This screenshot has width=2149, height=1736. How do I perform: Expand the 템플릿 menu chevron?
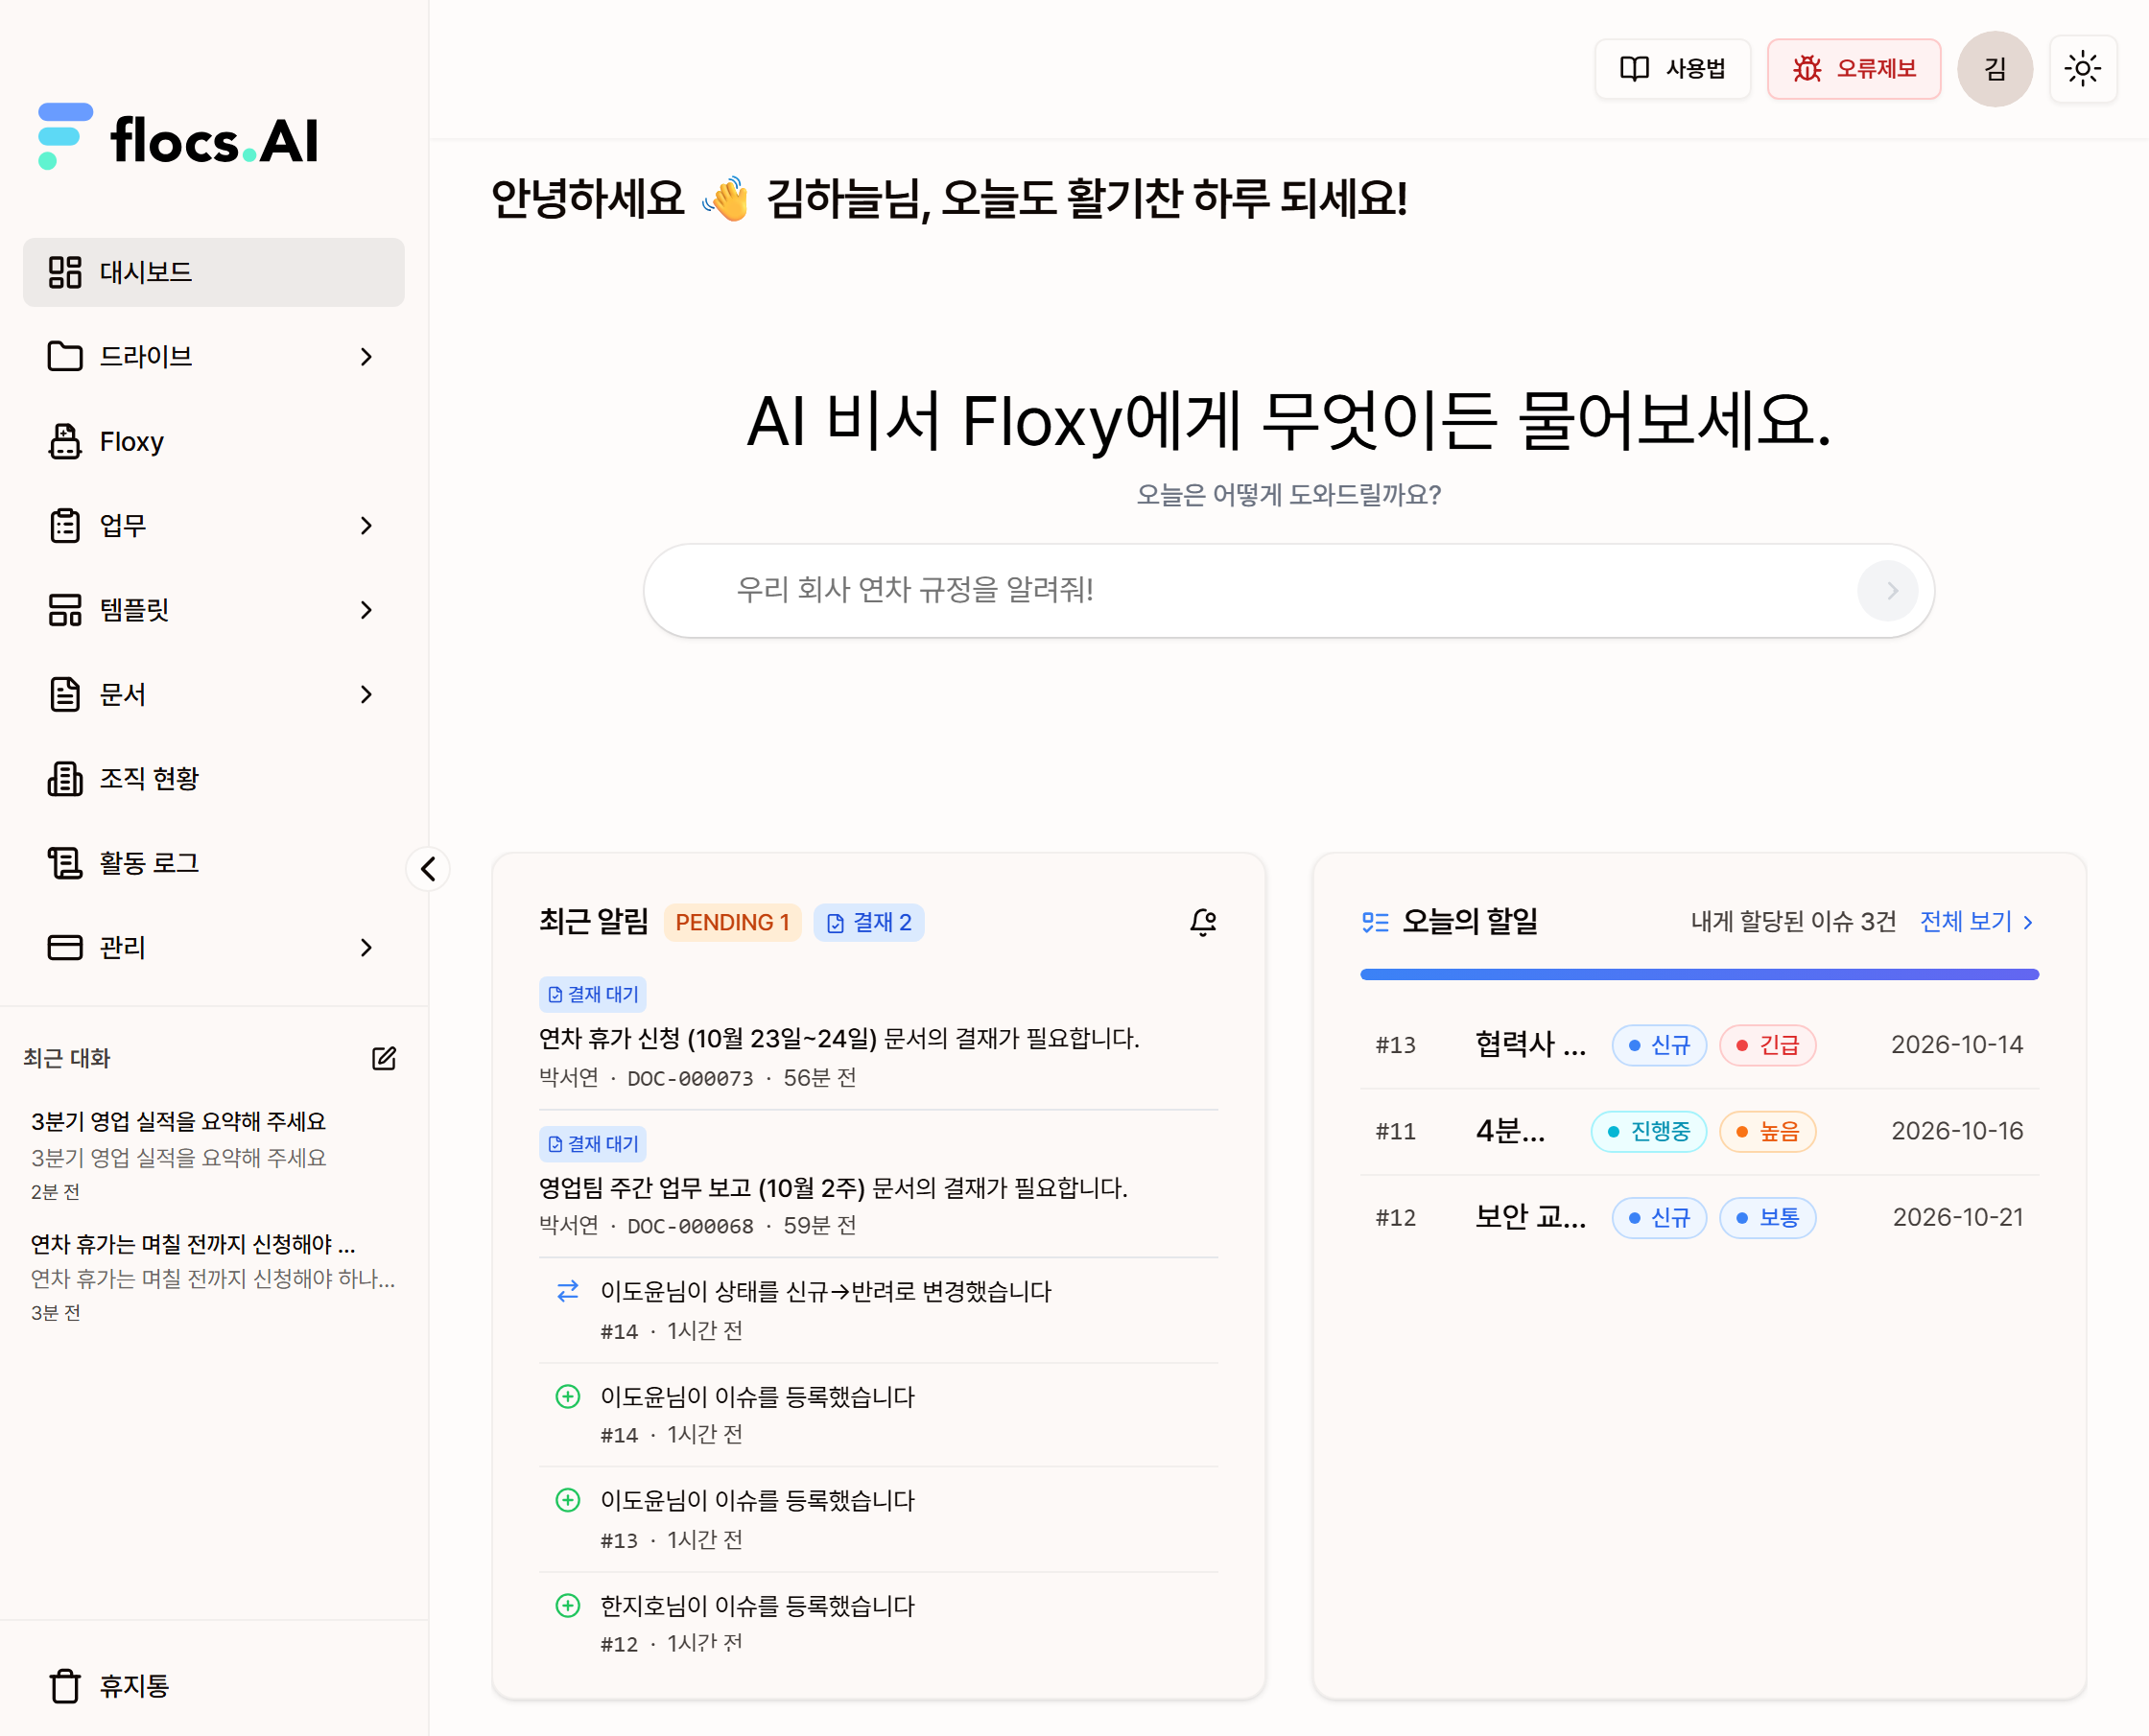[x=366, y=609]
